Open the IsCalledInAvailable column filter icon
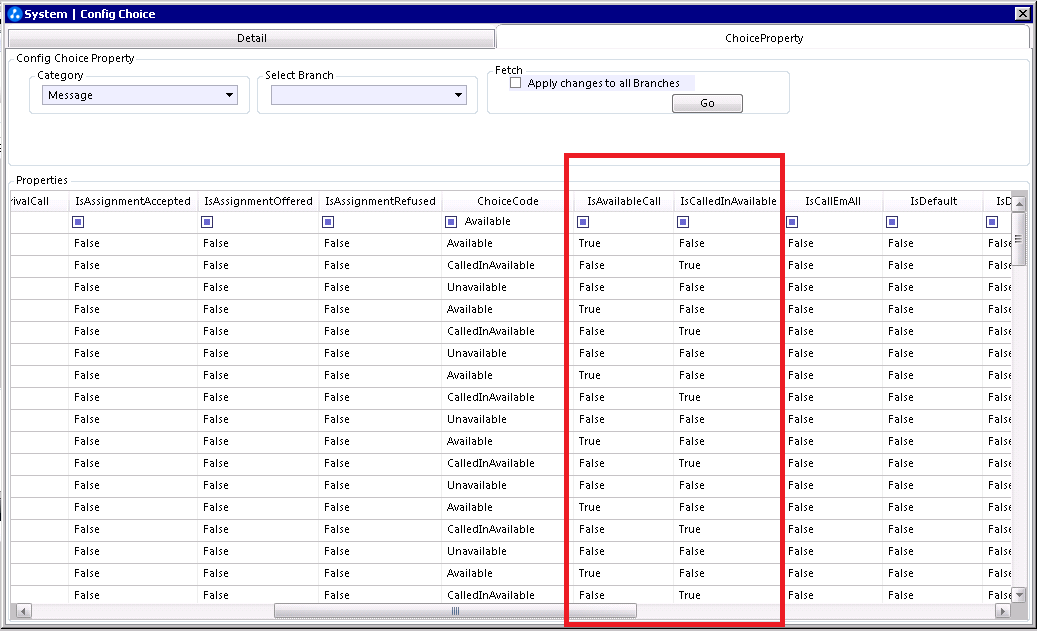This screenshot has height=631, width=1038. [683, 222]
